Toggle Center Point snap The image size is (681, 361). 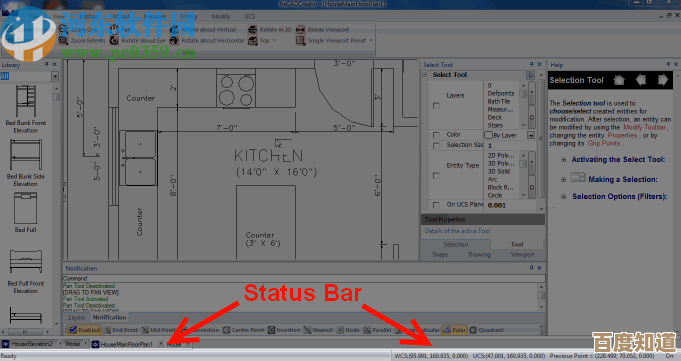(x=243, y=330)
